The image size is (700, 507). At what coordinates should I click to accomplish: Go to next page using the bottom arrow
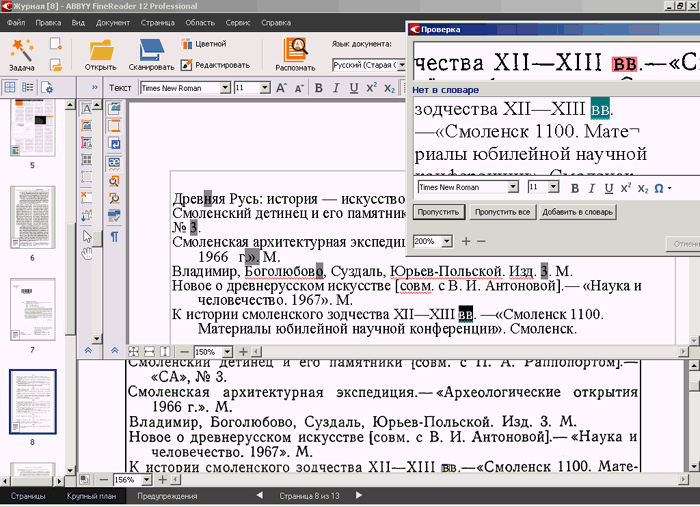coord(359,495)
